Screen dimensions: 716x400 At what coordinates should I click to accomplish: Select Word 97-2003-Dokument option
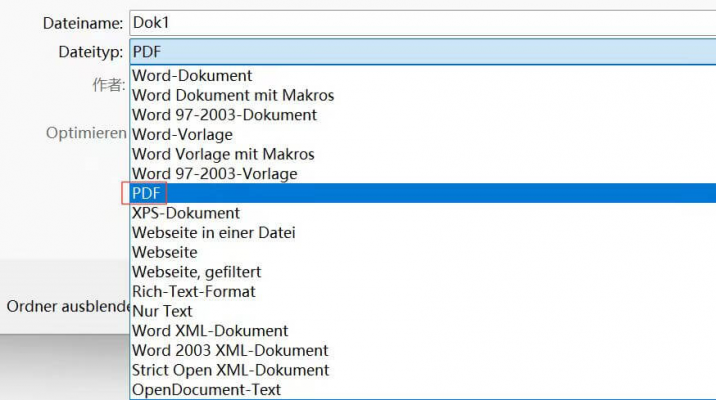click(x=224, y=115)
